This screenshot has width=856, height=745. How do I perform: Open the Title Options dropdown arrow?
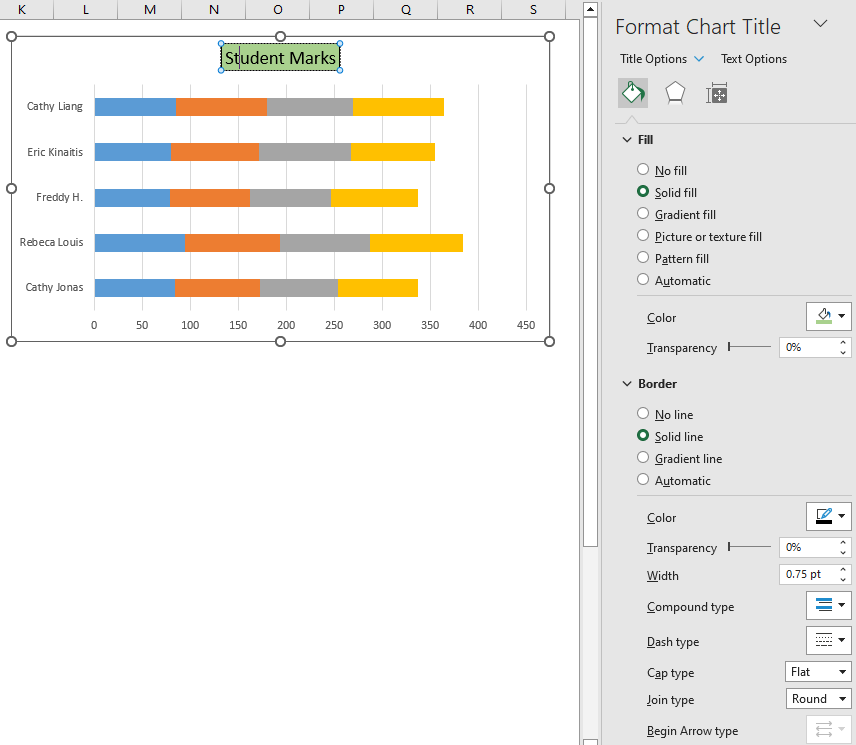[x=699, y=59]
